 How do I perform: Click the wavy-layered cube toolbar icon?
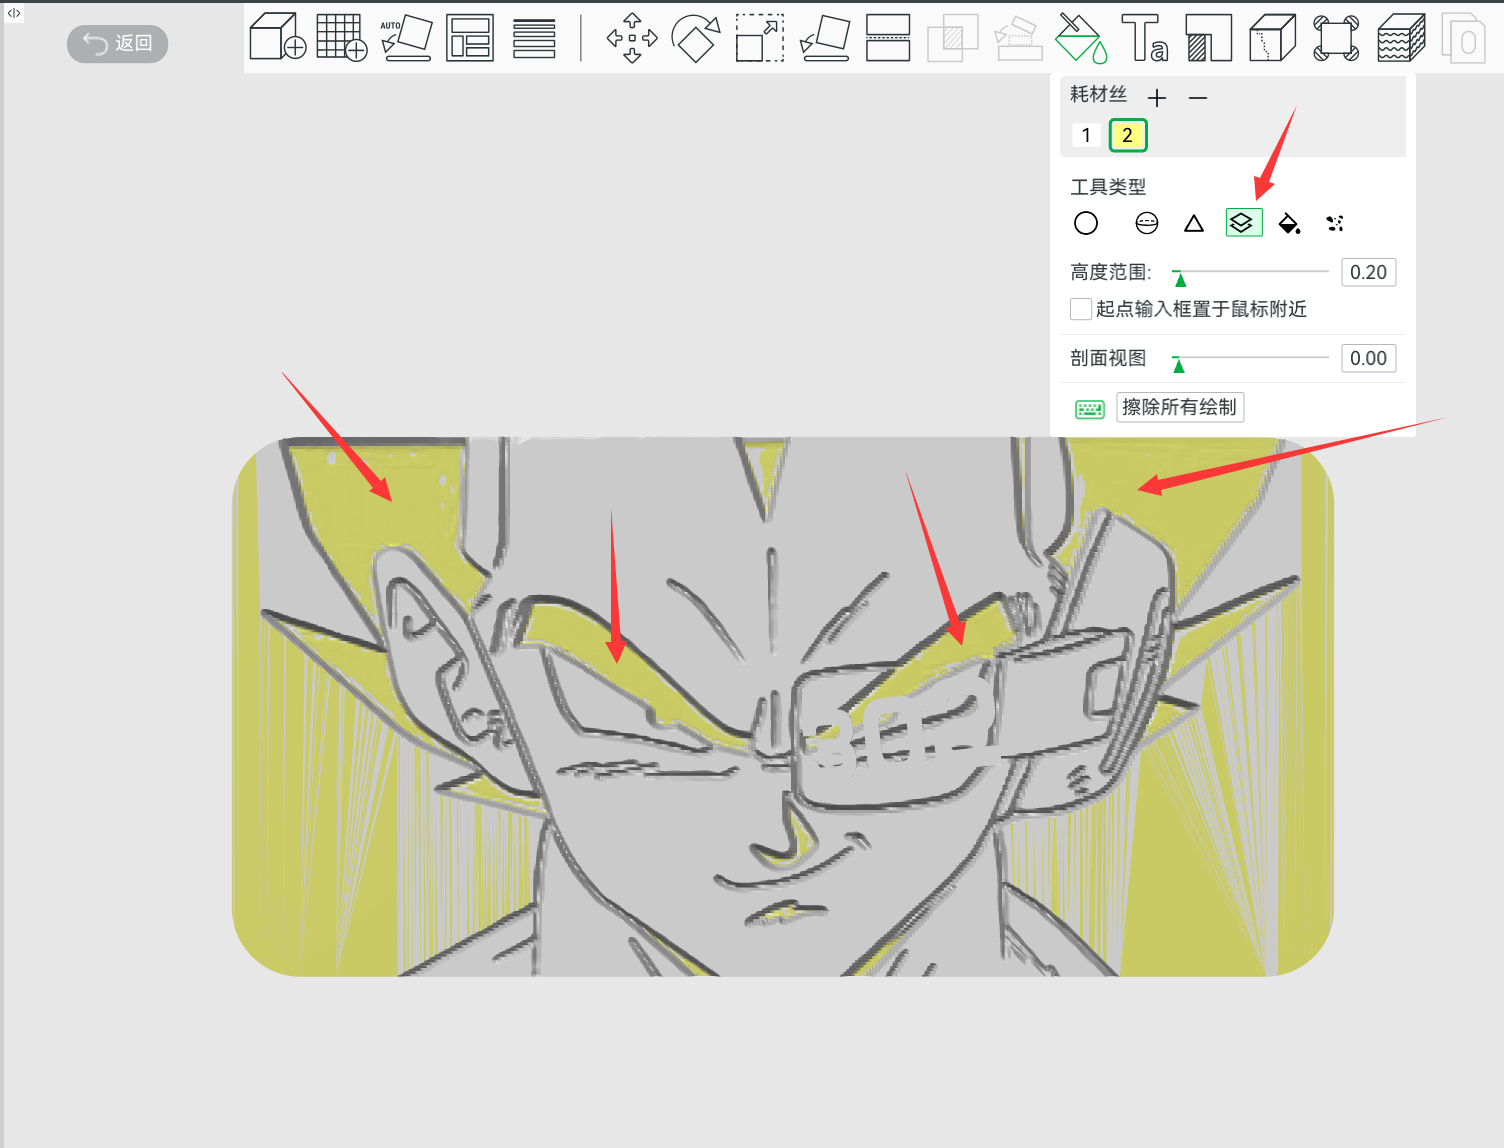click(1400, 38)
